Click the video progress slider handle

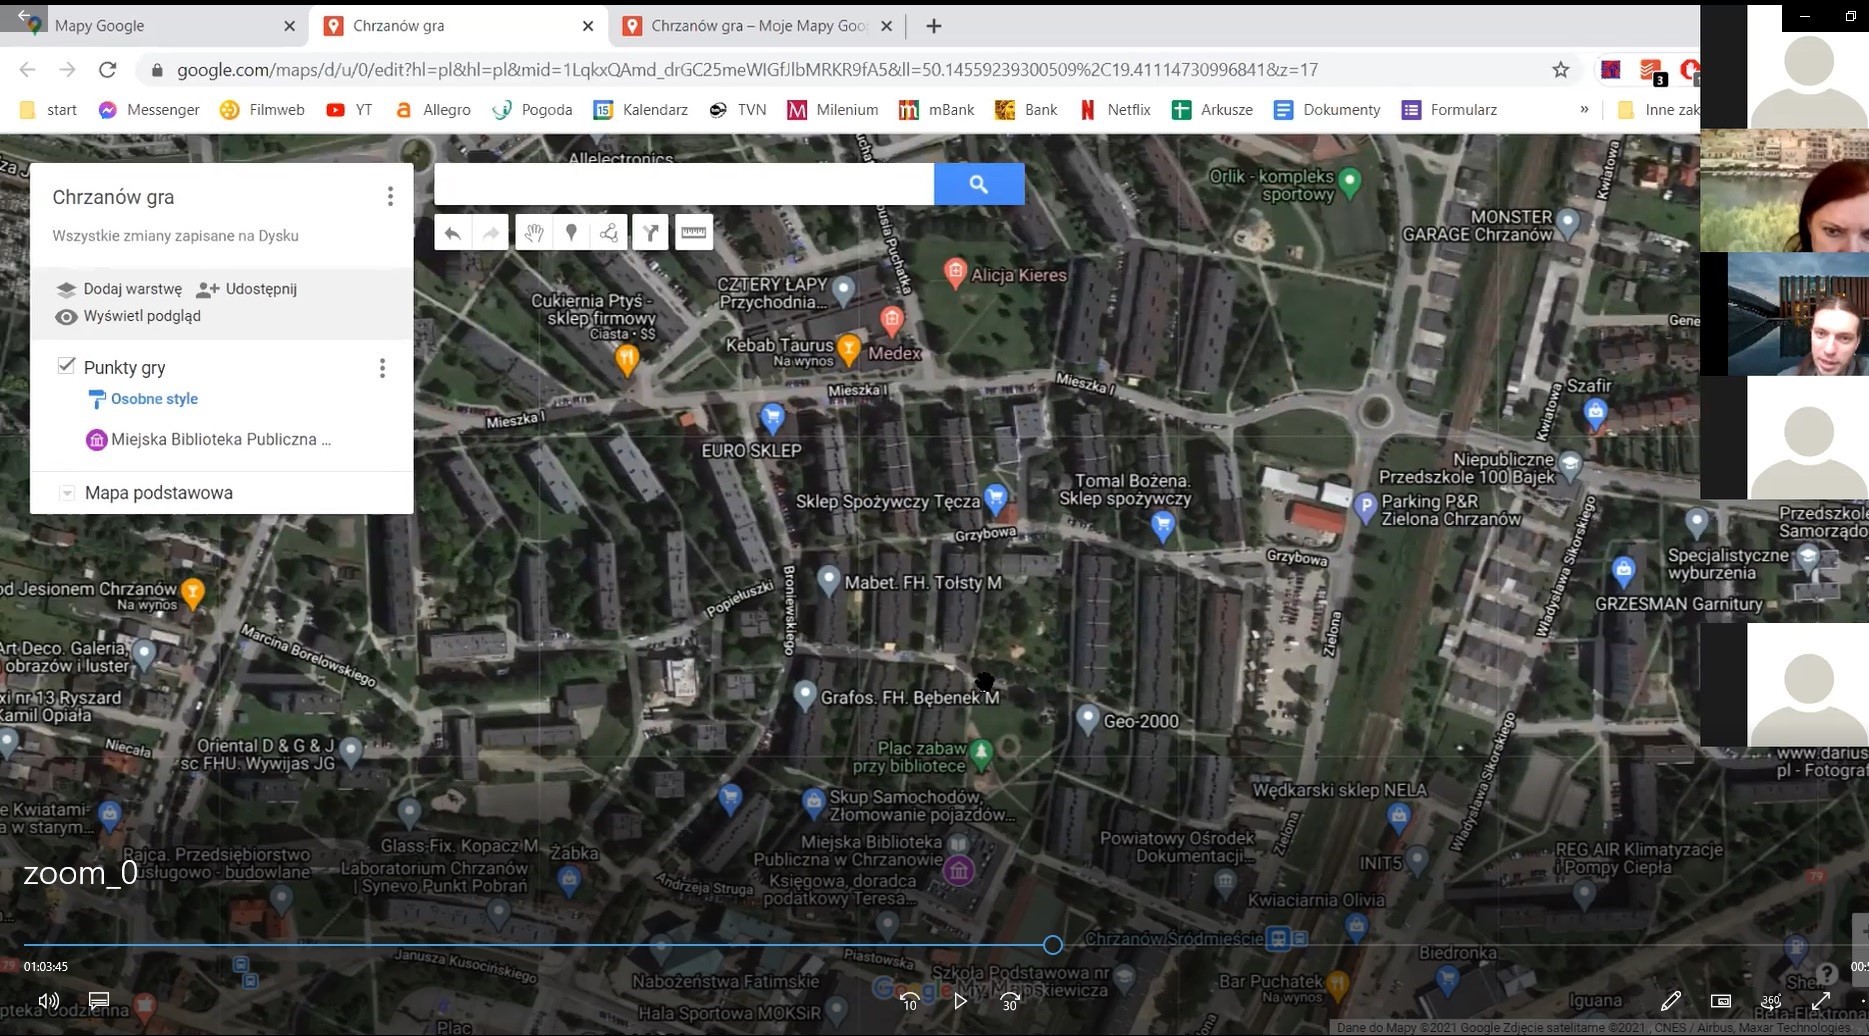(1052, 944)
